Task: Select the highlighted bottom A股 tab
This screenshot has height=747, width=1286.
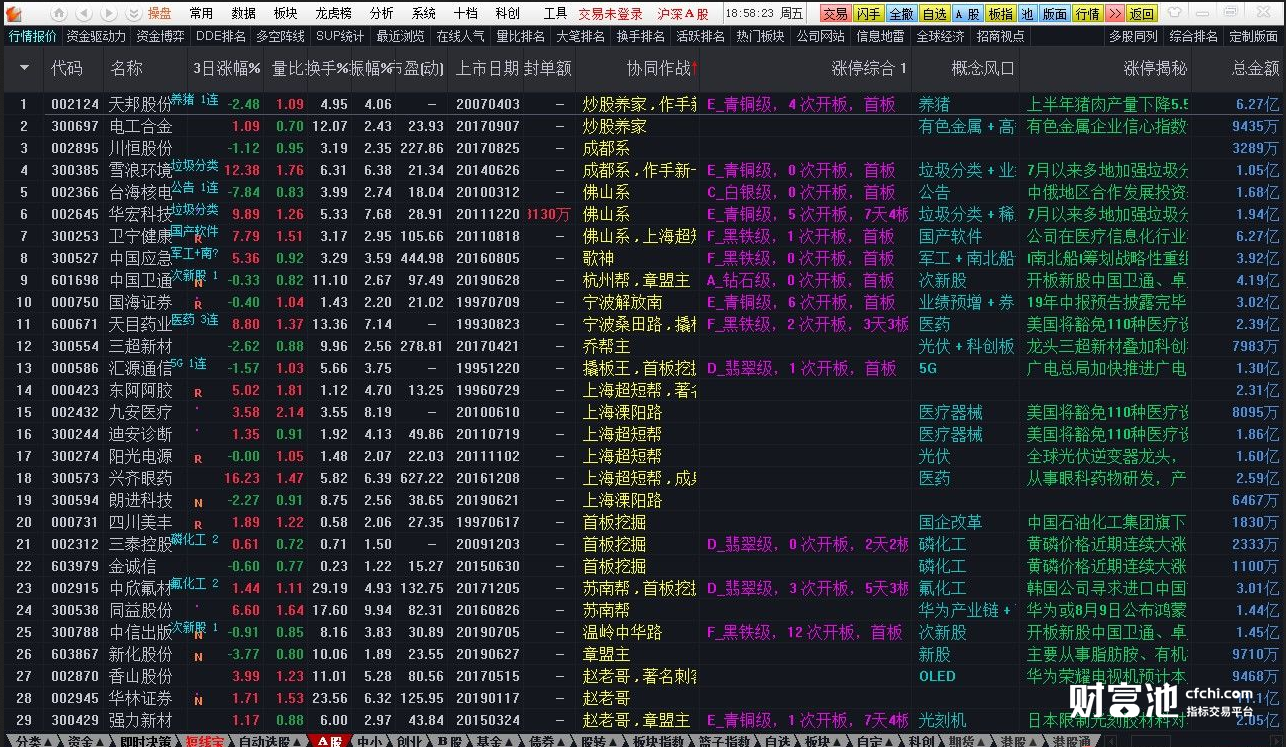Action: [x=330, y=741]
